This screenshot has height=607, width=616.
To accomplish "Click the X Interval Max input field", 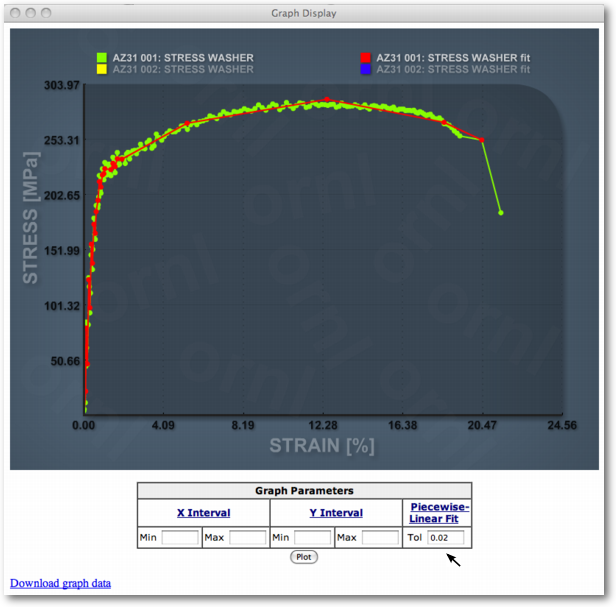I will coord(247,538).
